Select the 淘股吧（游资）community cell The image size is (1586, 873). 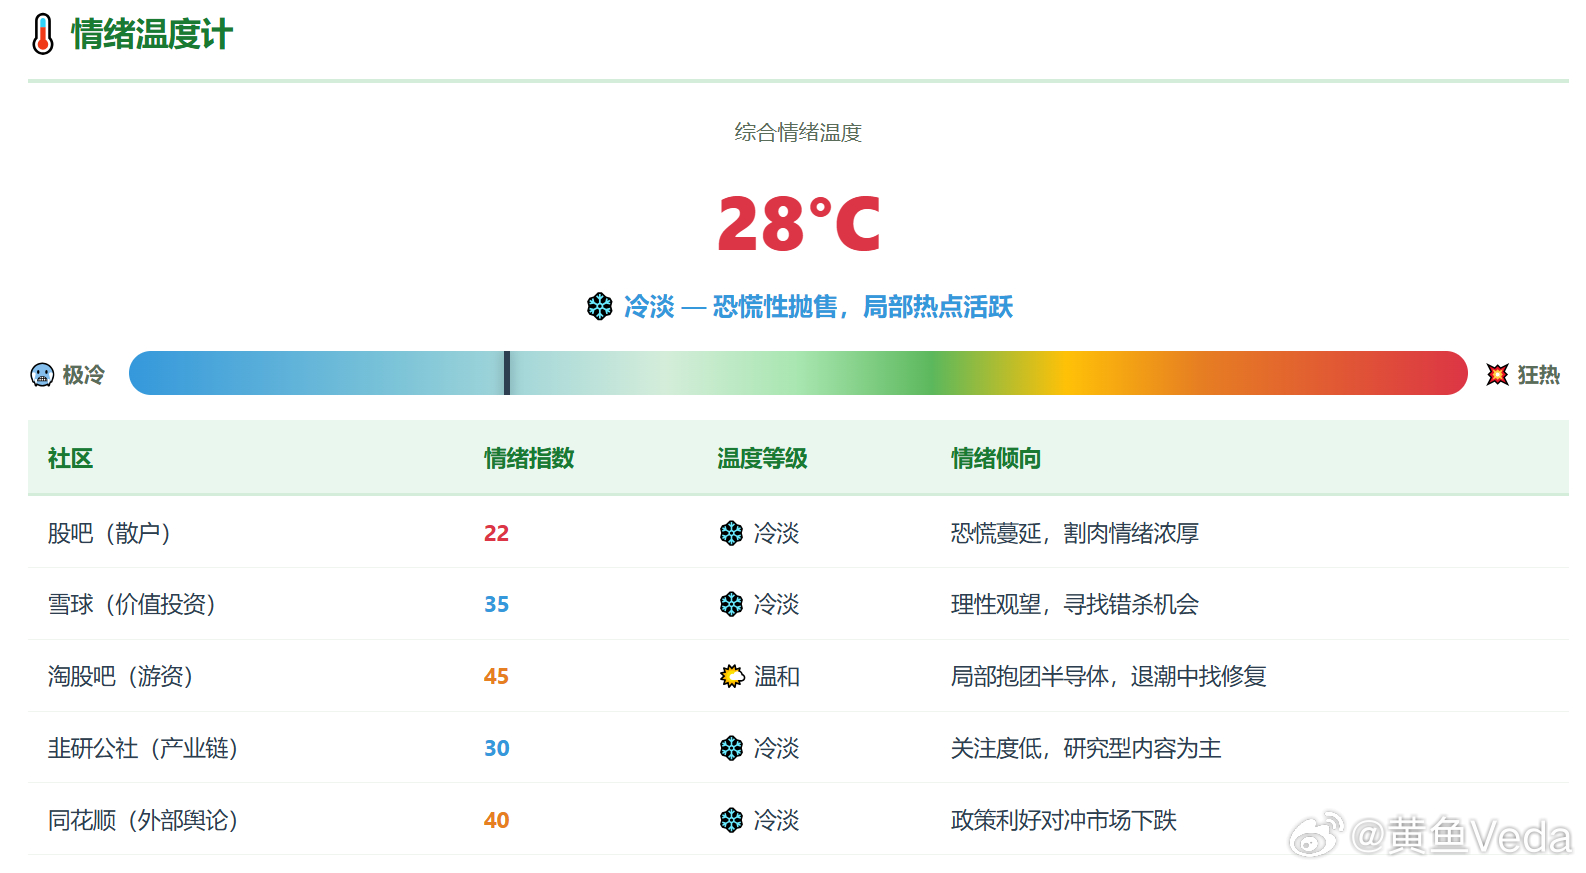click(x=121, y=676)
